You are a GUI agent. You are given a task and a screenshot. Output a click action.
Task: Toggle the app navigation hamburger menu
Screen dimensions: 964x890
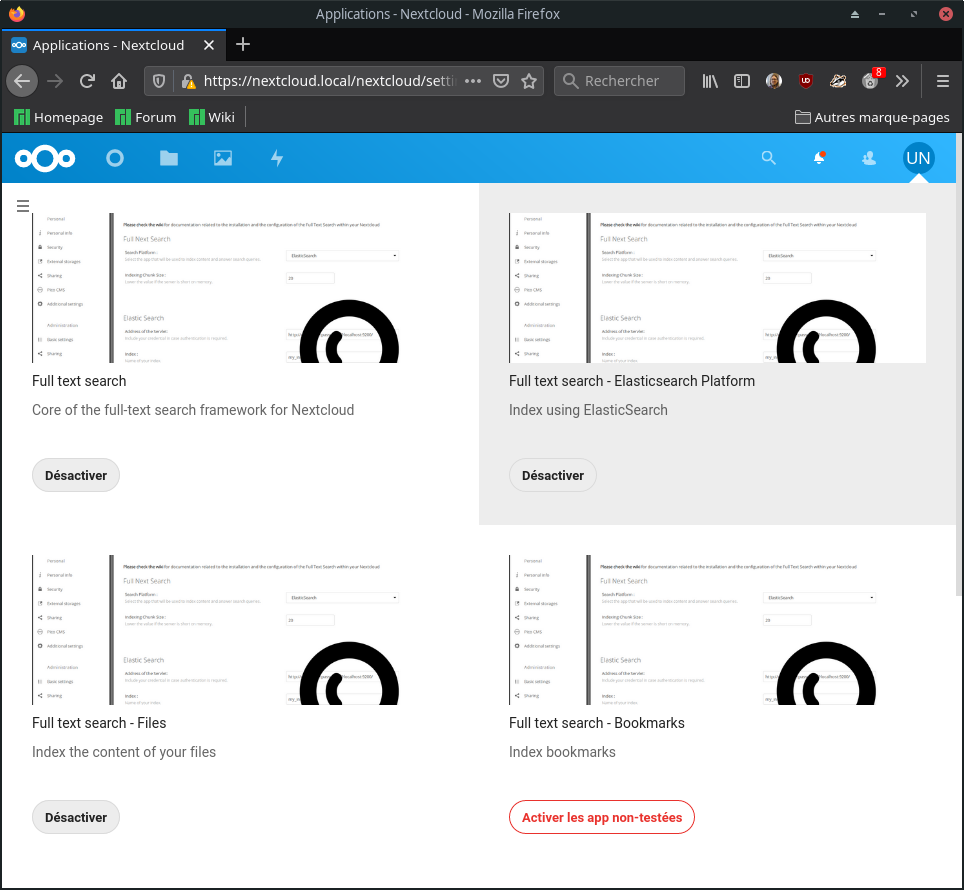pyautogui.click(x=23, y=205)
